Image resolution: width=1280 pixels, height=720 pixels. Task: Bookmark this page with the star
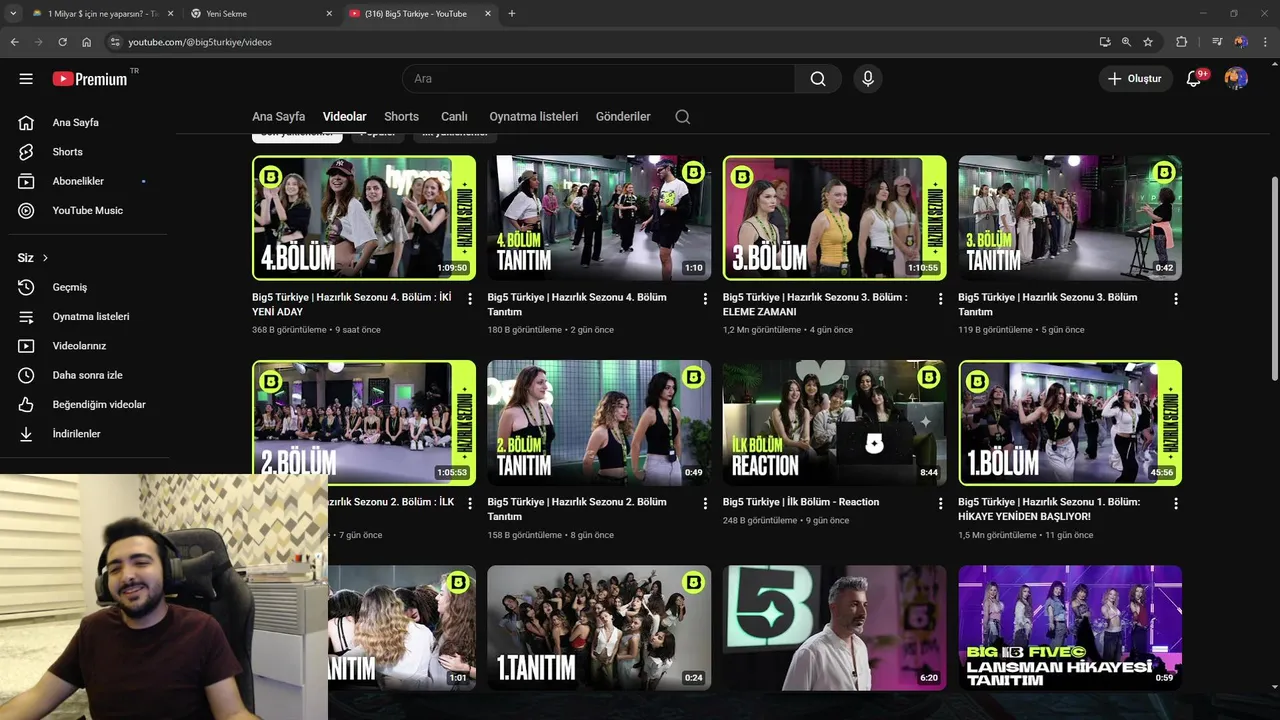pos(1148,42)
